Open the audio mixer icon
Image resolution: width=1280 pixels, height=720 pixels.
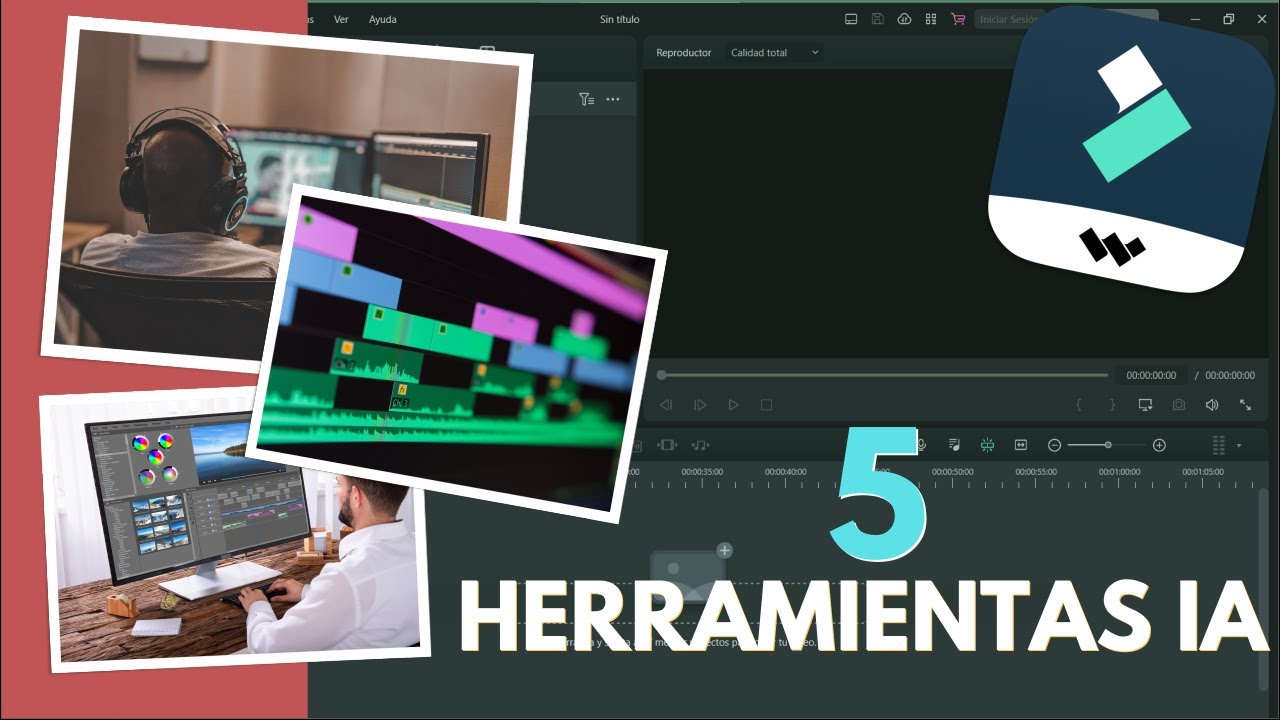pyautogui.click(x=955, y=445)
